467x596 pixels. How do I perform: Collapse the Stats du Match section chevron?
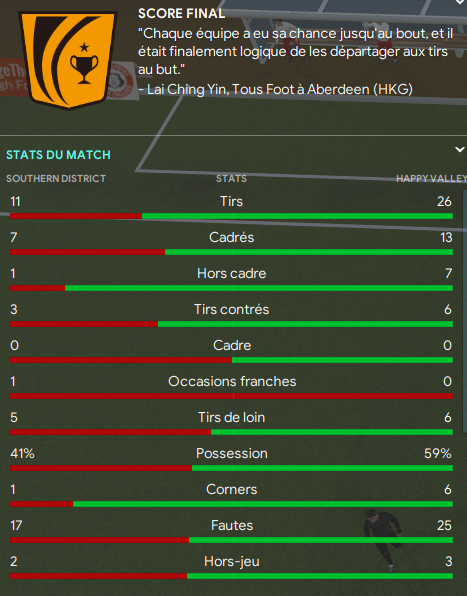click(460, 149)
